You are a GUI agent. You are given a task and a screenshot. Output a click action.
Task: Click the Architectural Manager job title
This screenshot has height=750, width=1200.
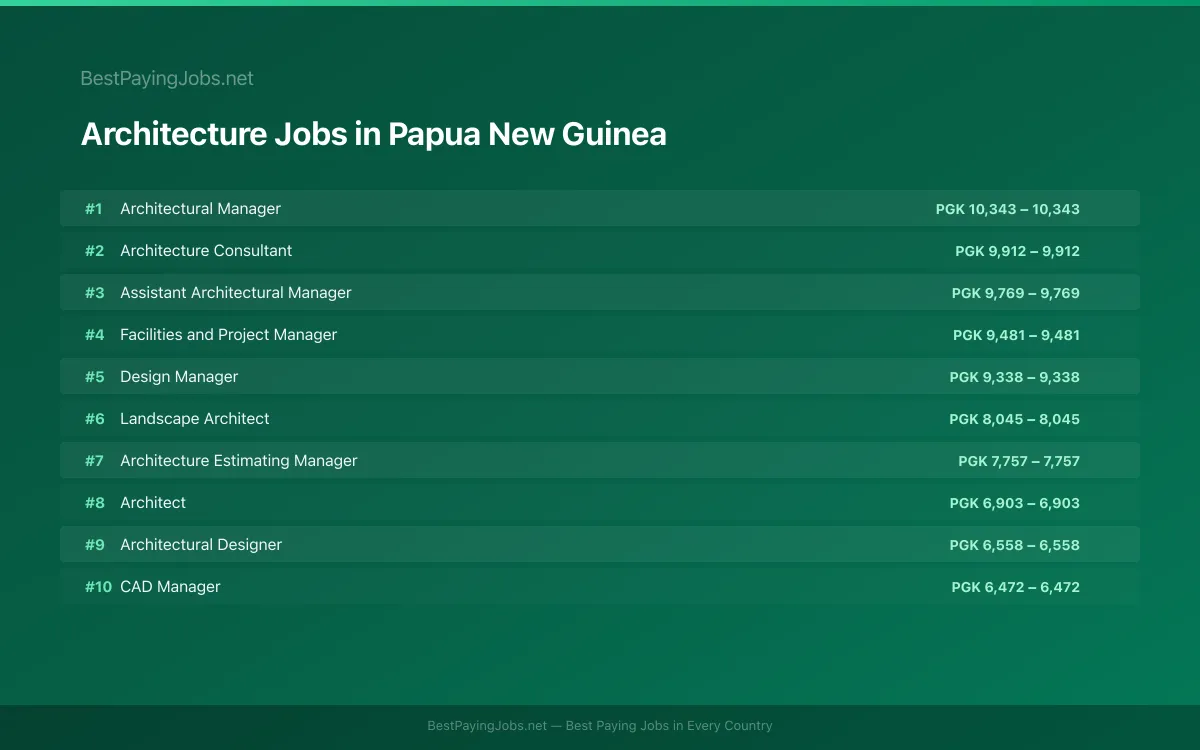click(x=200, y=209)
